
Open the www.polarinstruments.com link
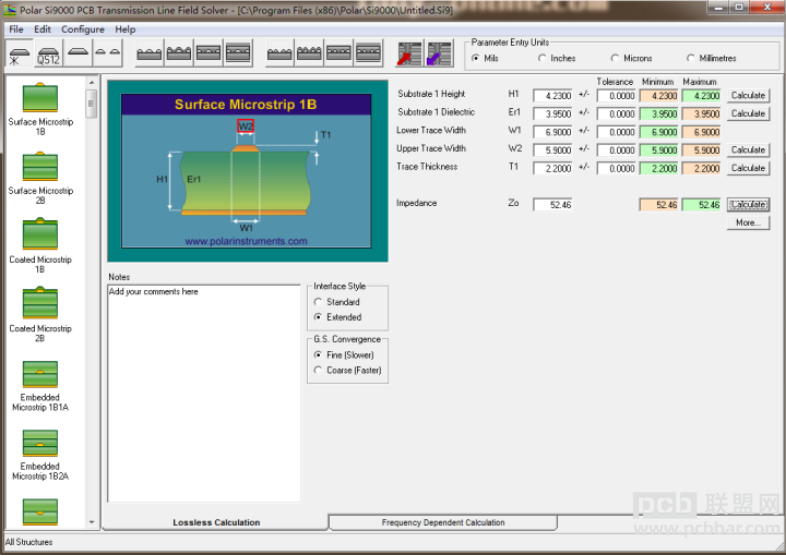click(x=246, y=241)
